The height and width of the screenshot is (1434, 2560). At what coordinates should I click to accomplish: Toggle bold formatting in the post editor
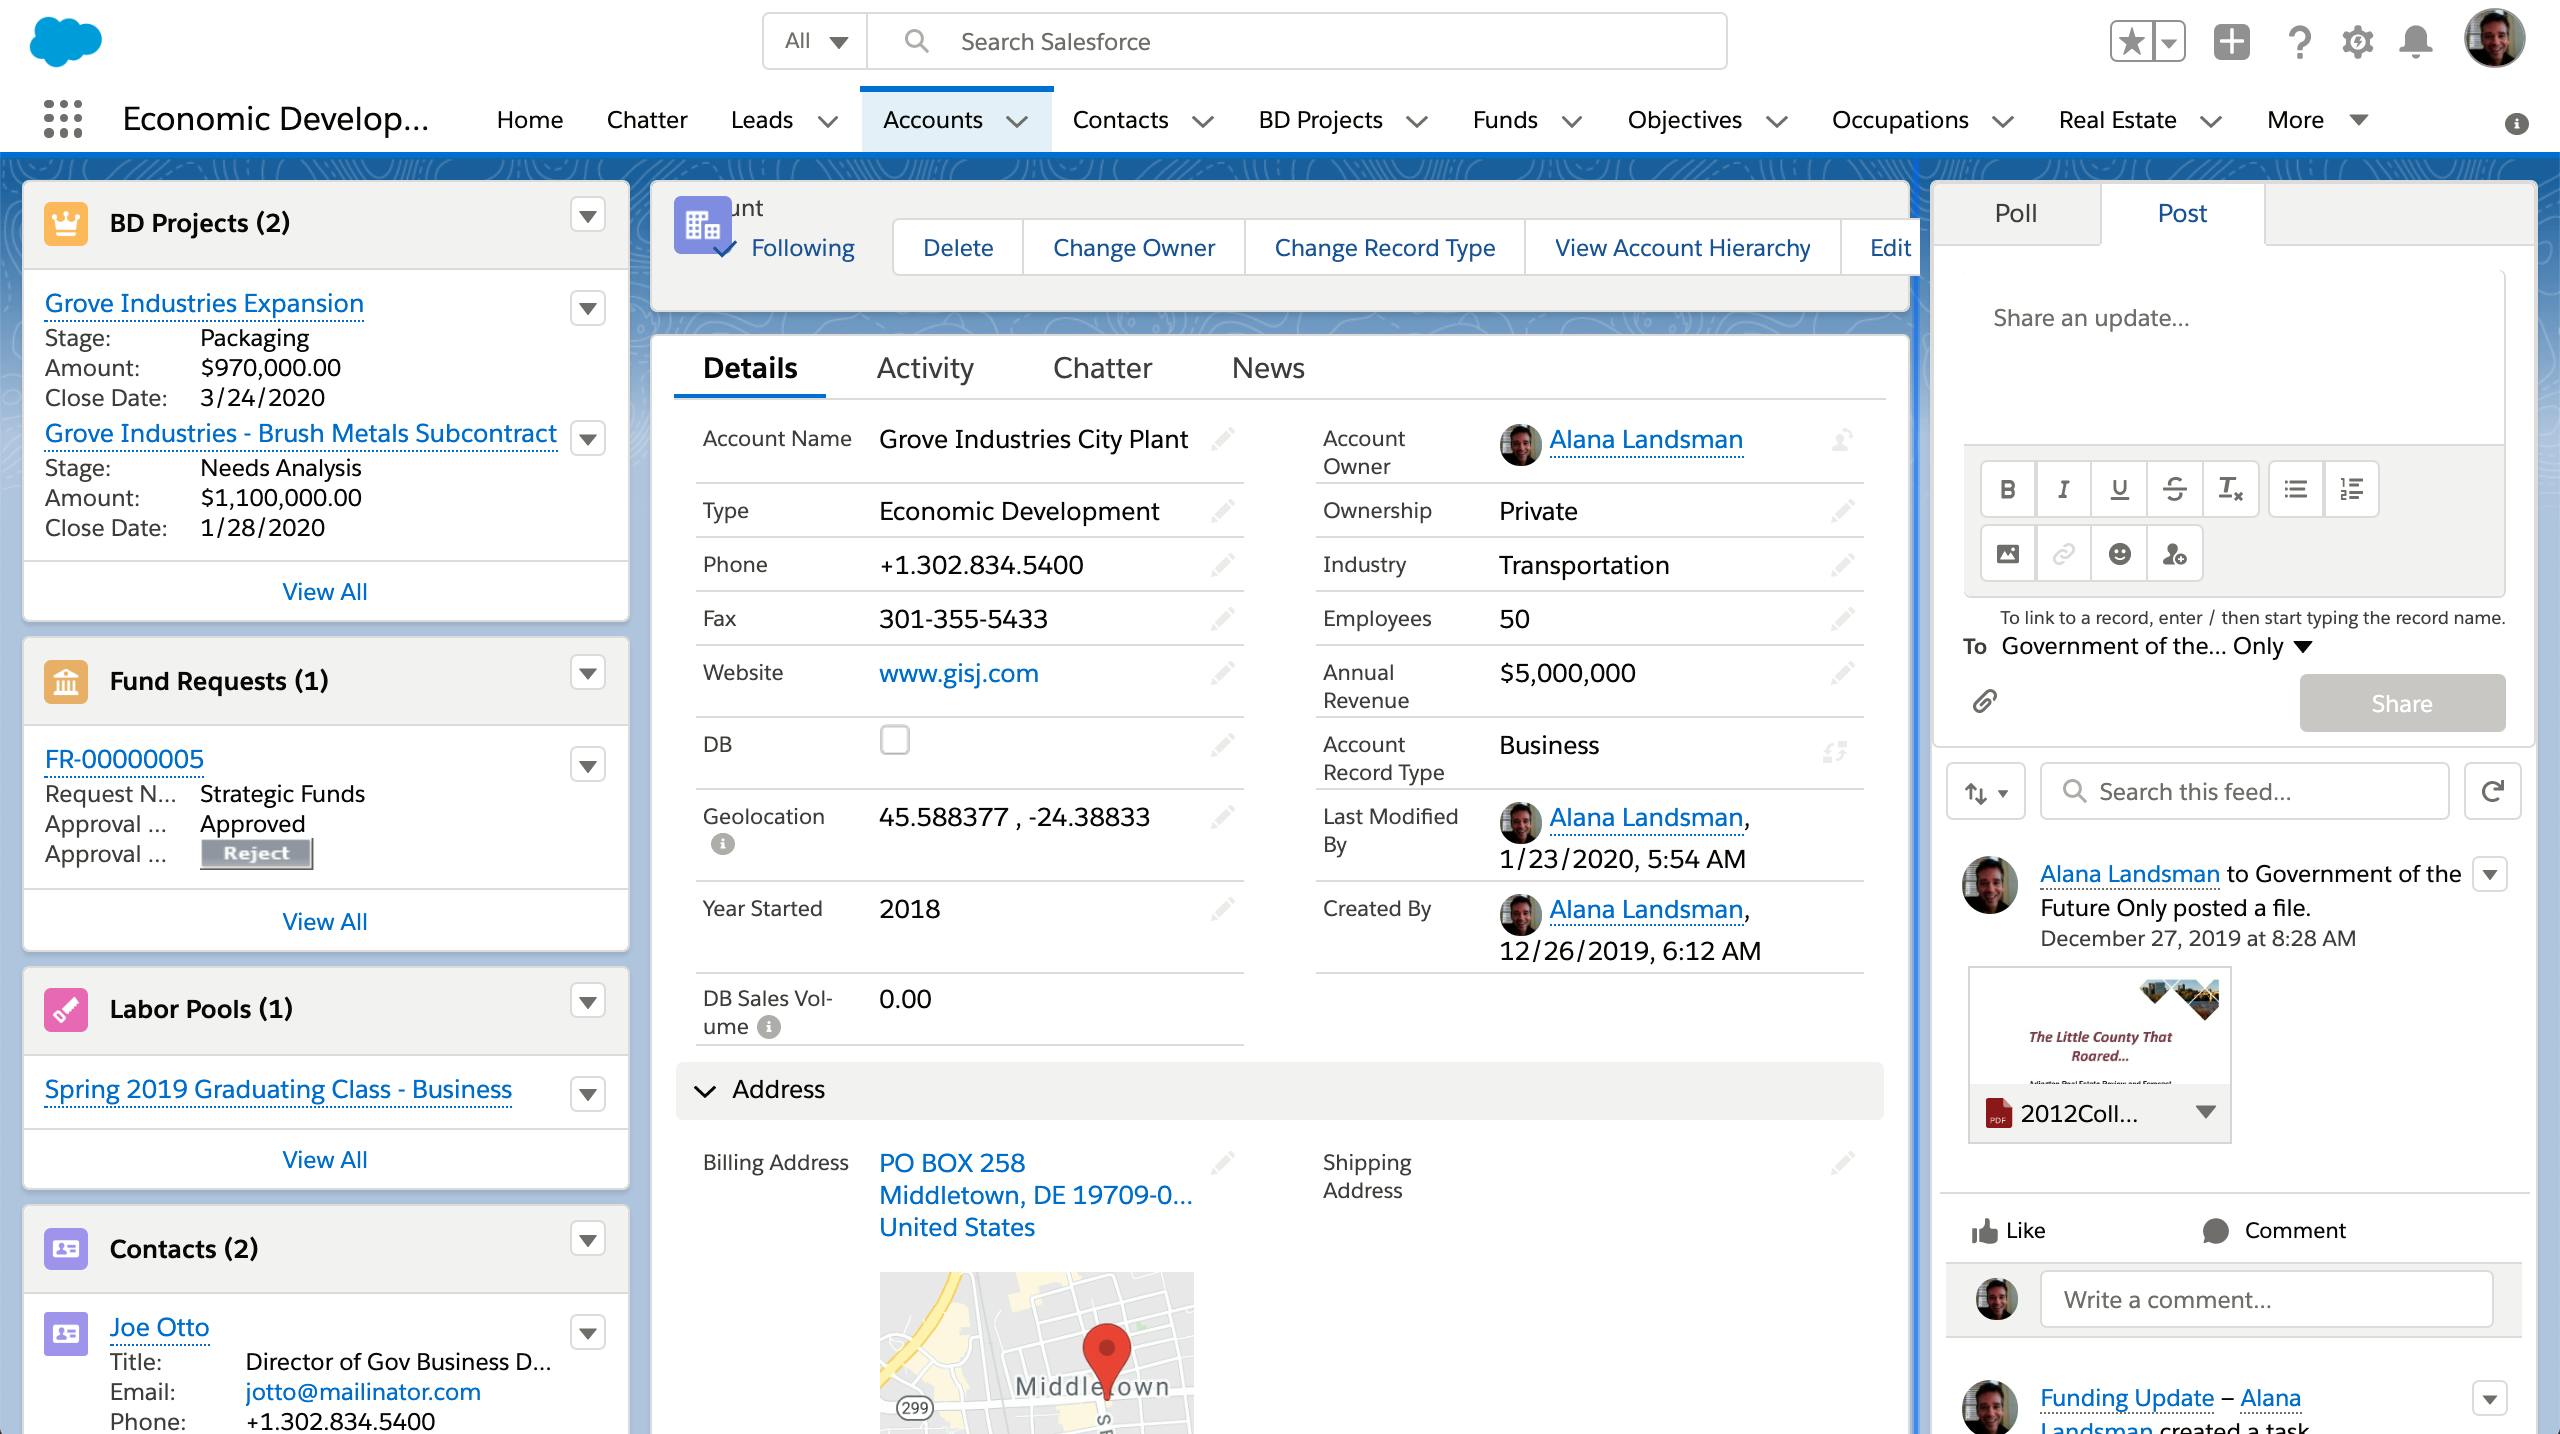click(x=2007, y=489)
